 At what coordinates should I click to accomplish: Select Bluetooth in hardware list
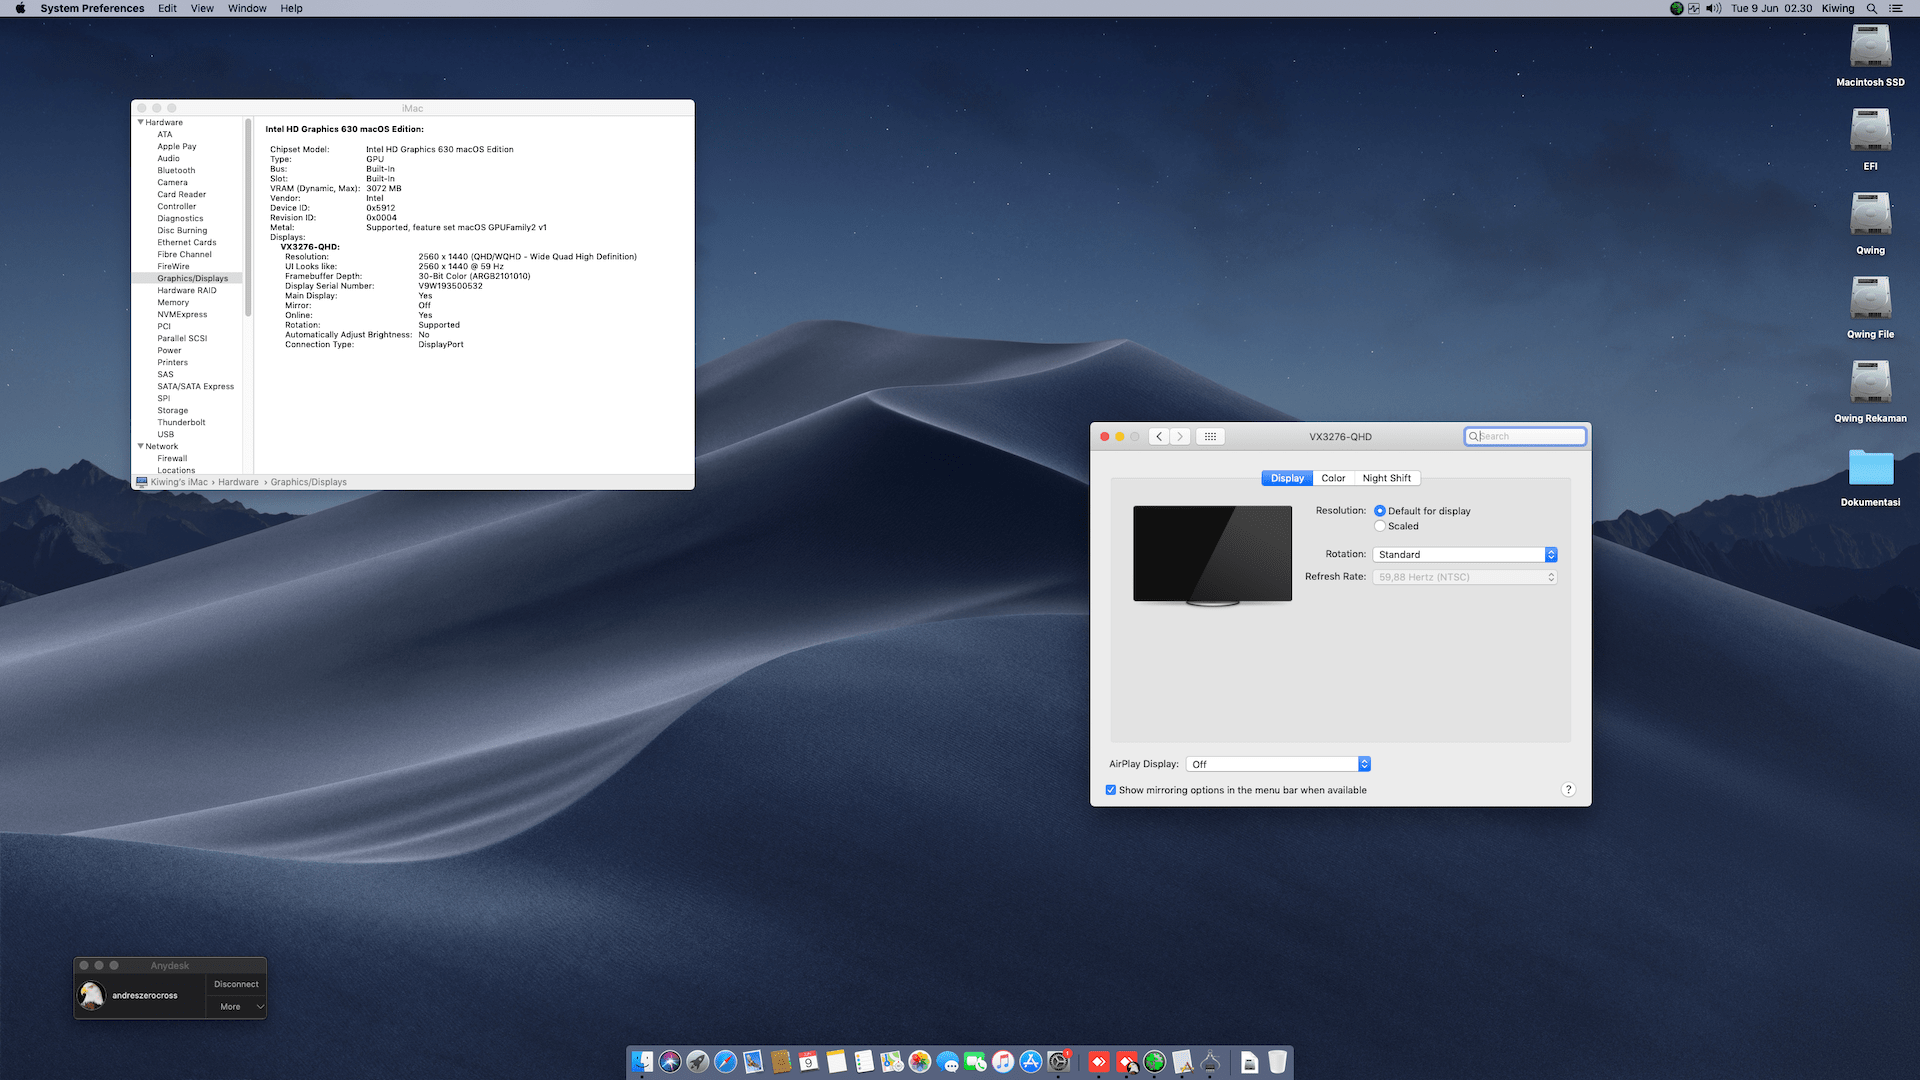point(176,170)
